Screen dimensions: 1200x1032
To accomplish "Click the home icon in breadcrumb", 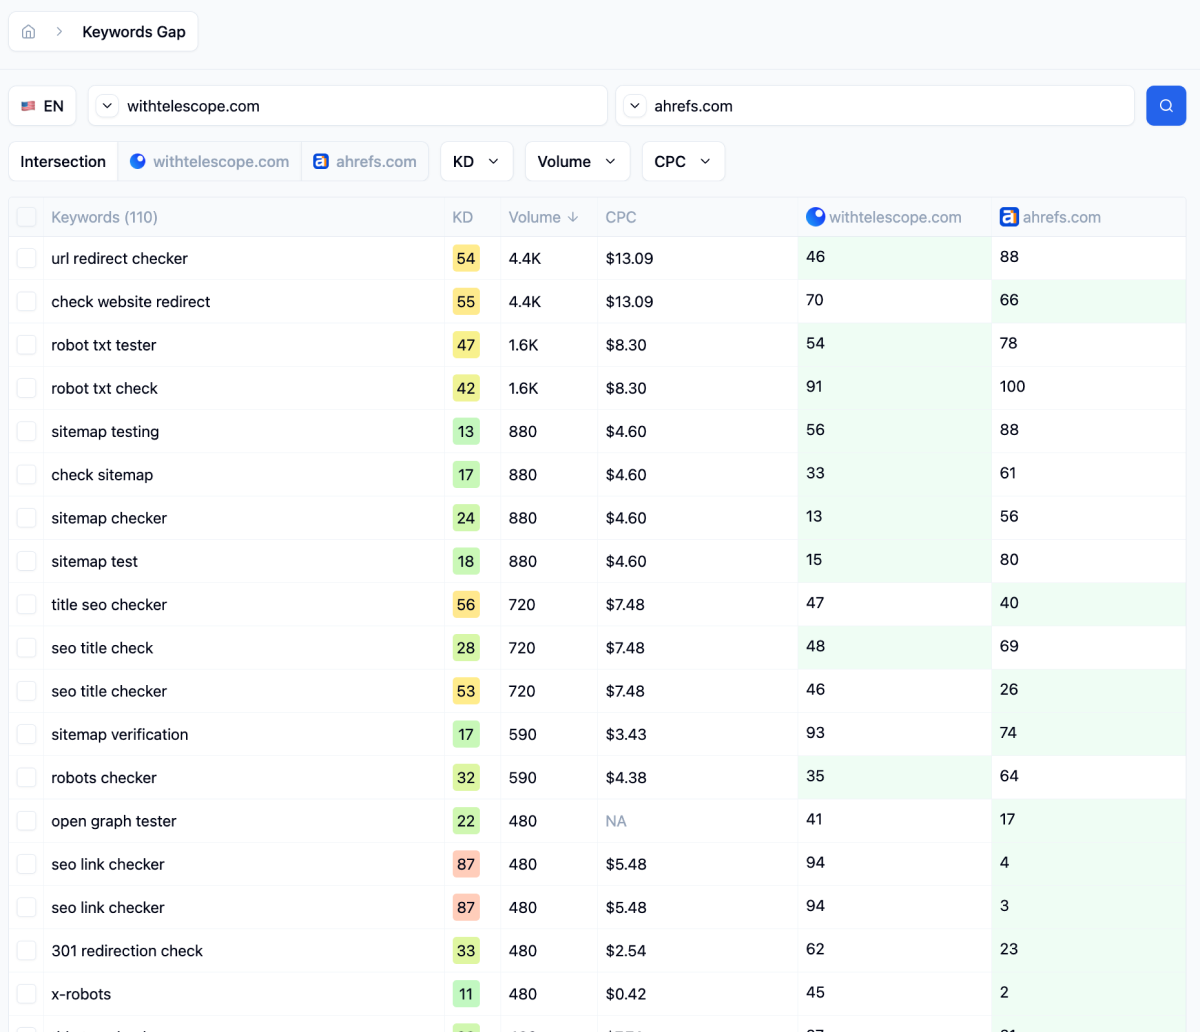I will (29, 32).
